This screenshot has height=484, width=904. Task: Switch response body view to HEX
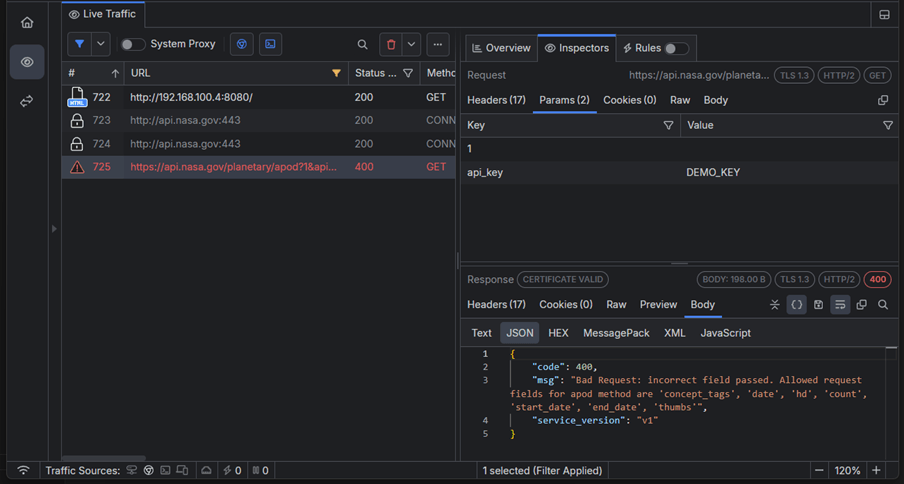tap(558, 333)
